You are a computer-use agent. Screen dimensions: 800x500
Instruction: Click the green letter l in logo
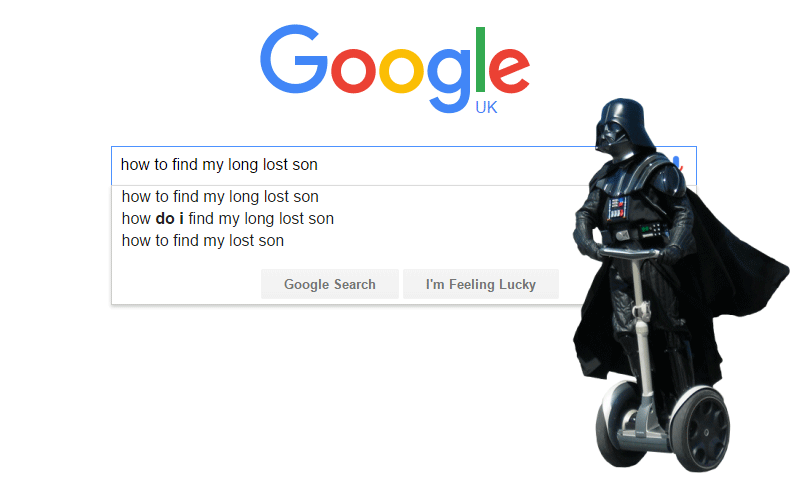click(480, 60)
